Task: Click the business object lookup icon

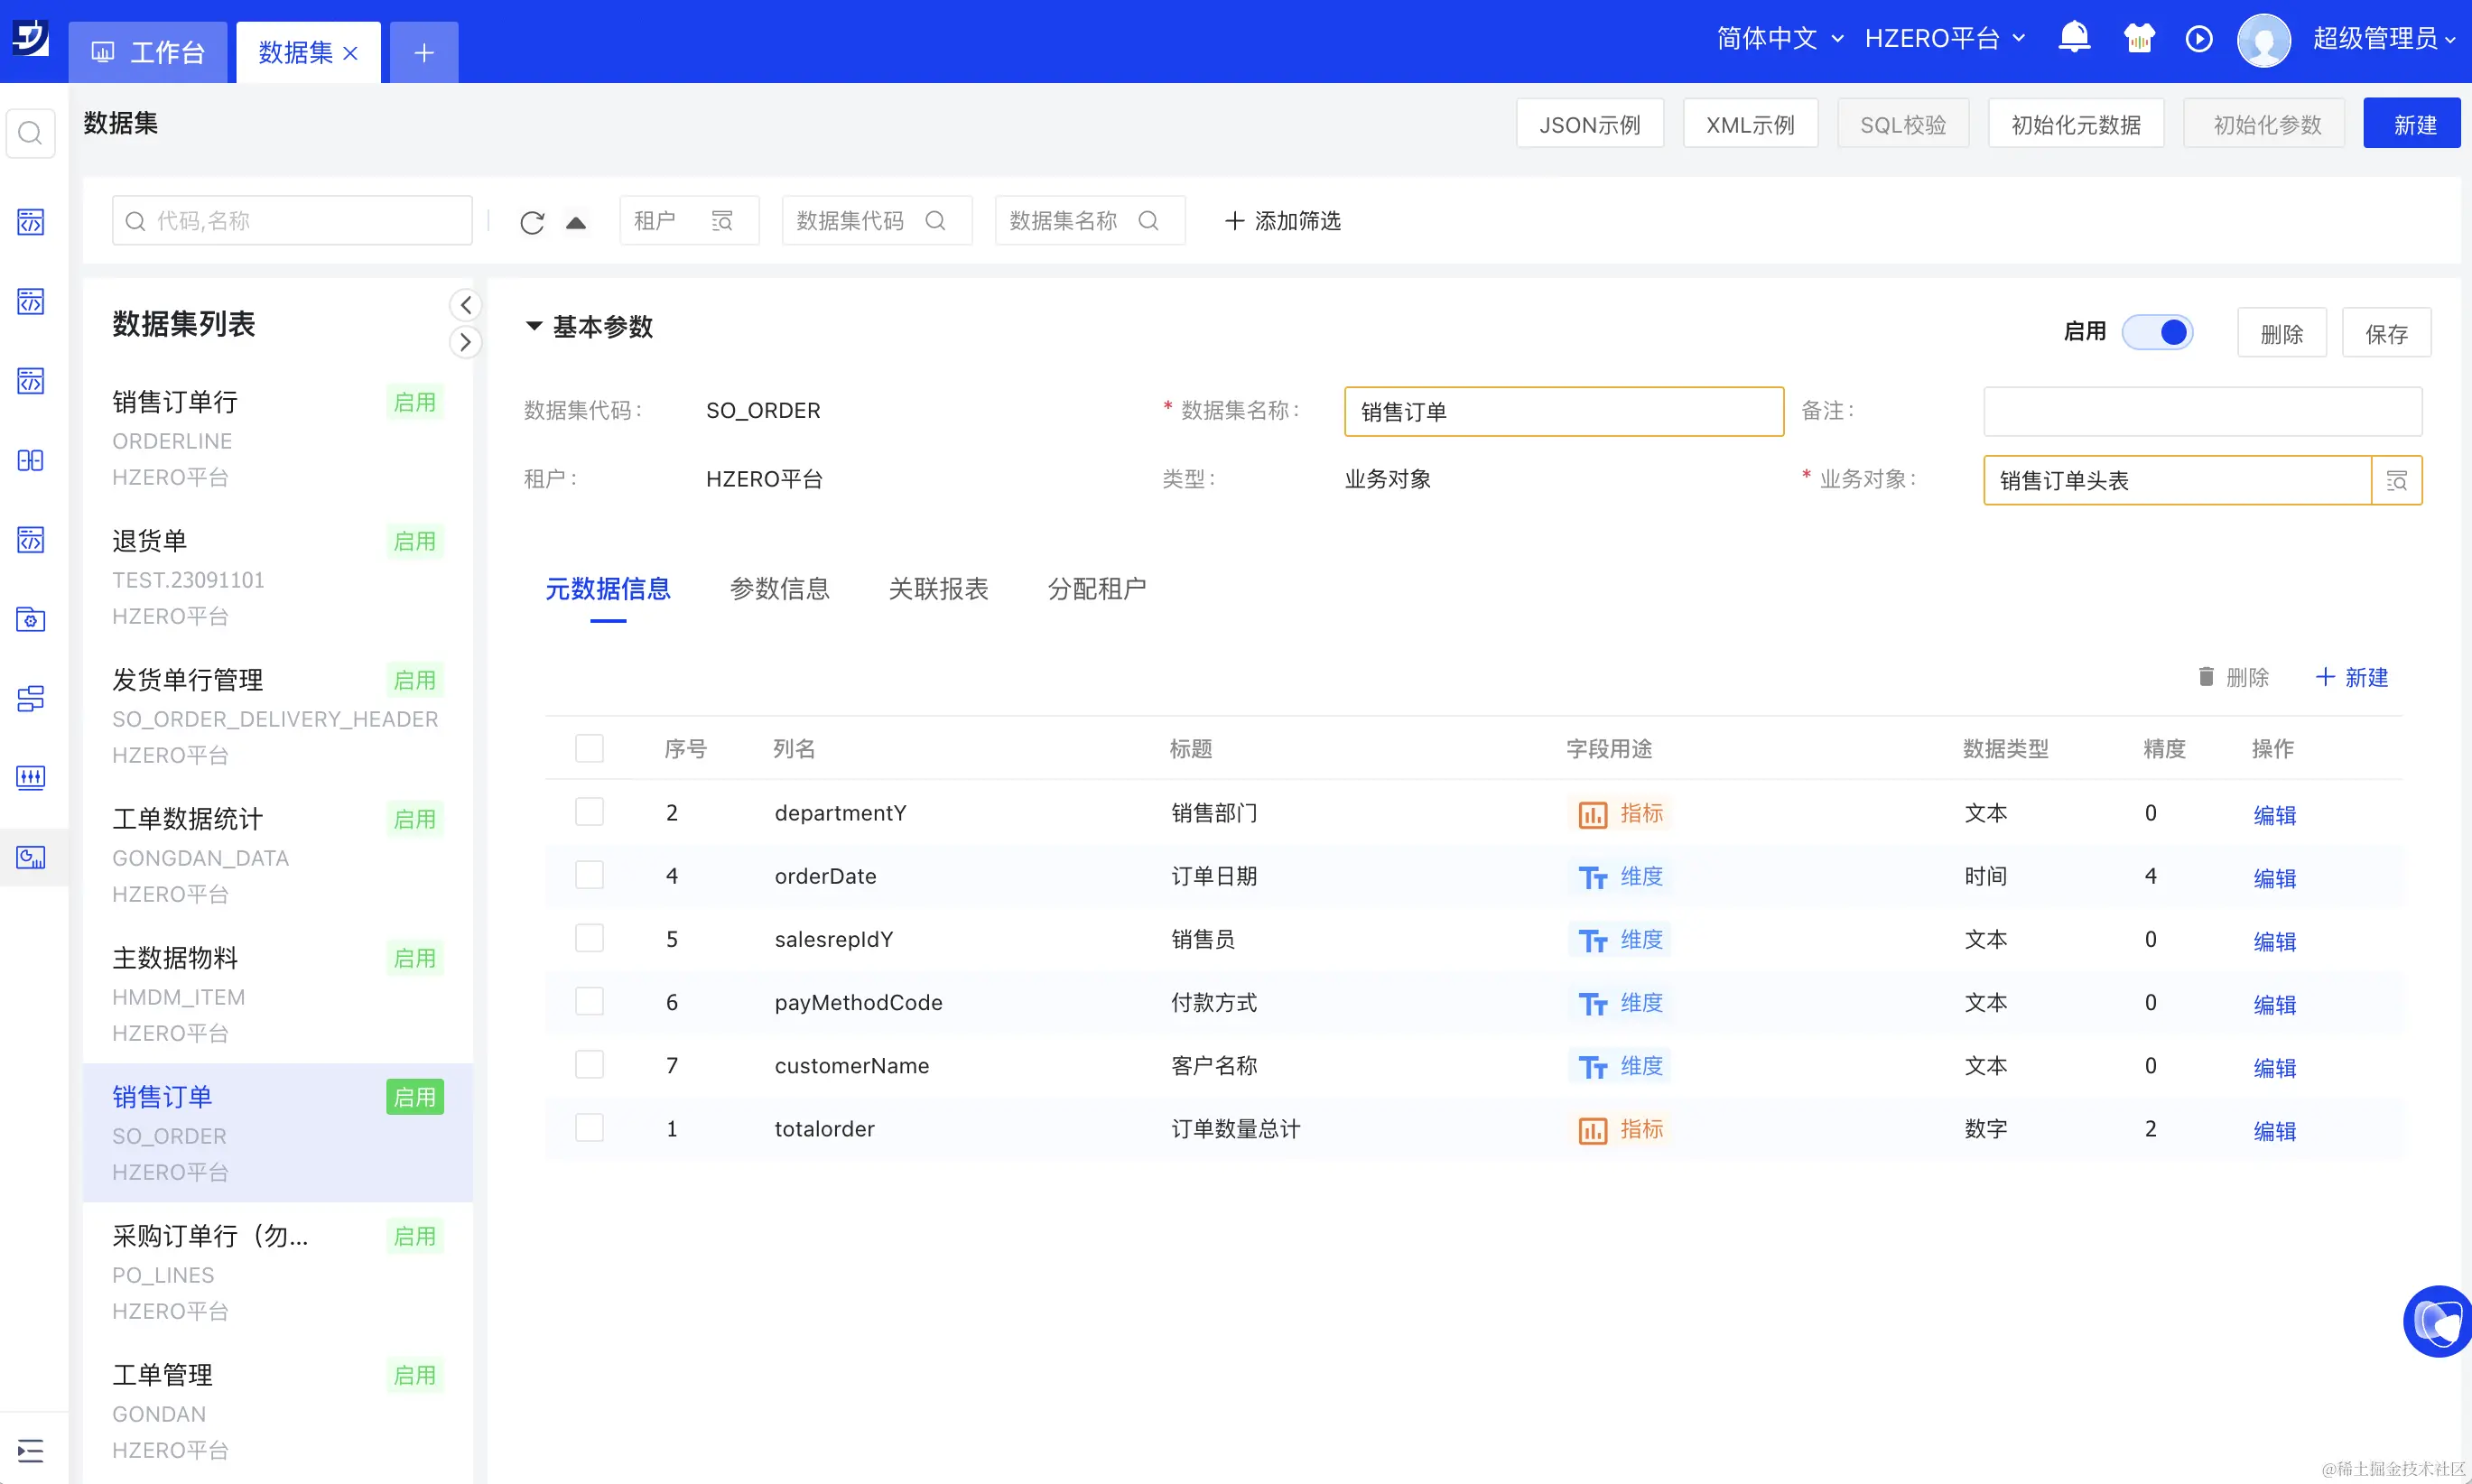Action: coord(2396,481)
